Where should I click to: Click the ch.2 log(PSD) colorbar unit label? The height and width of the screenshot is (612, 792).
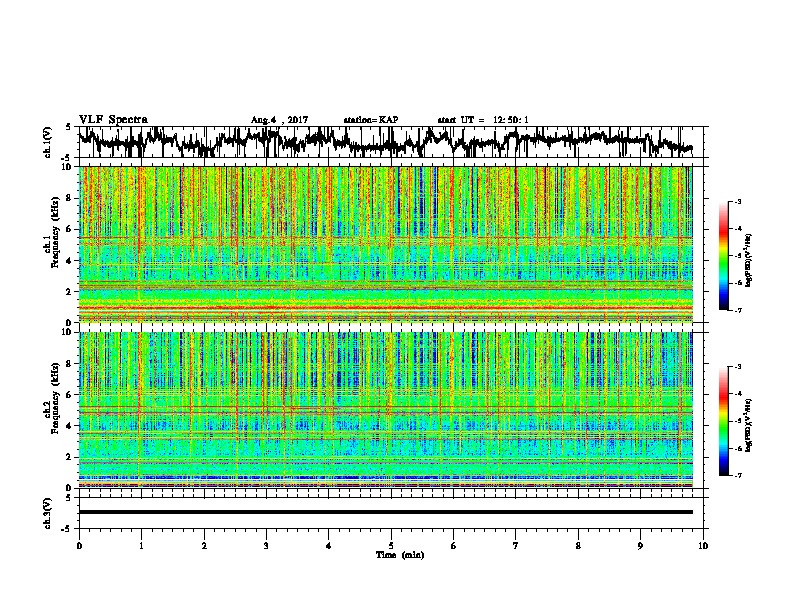[749, 425]
